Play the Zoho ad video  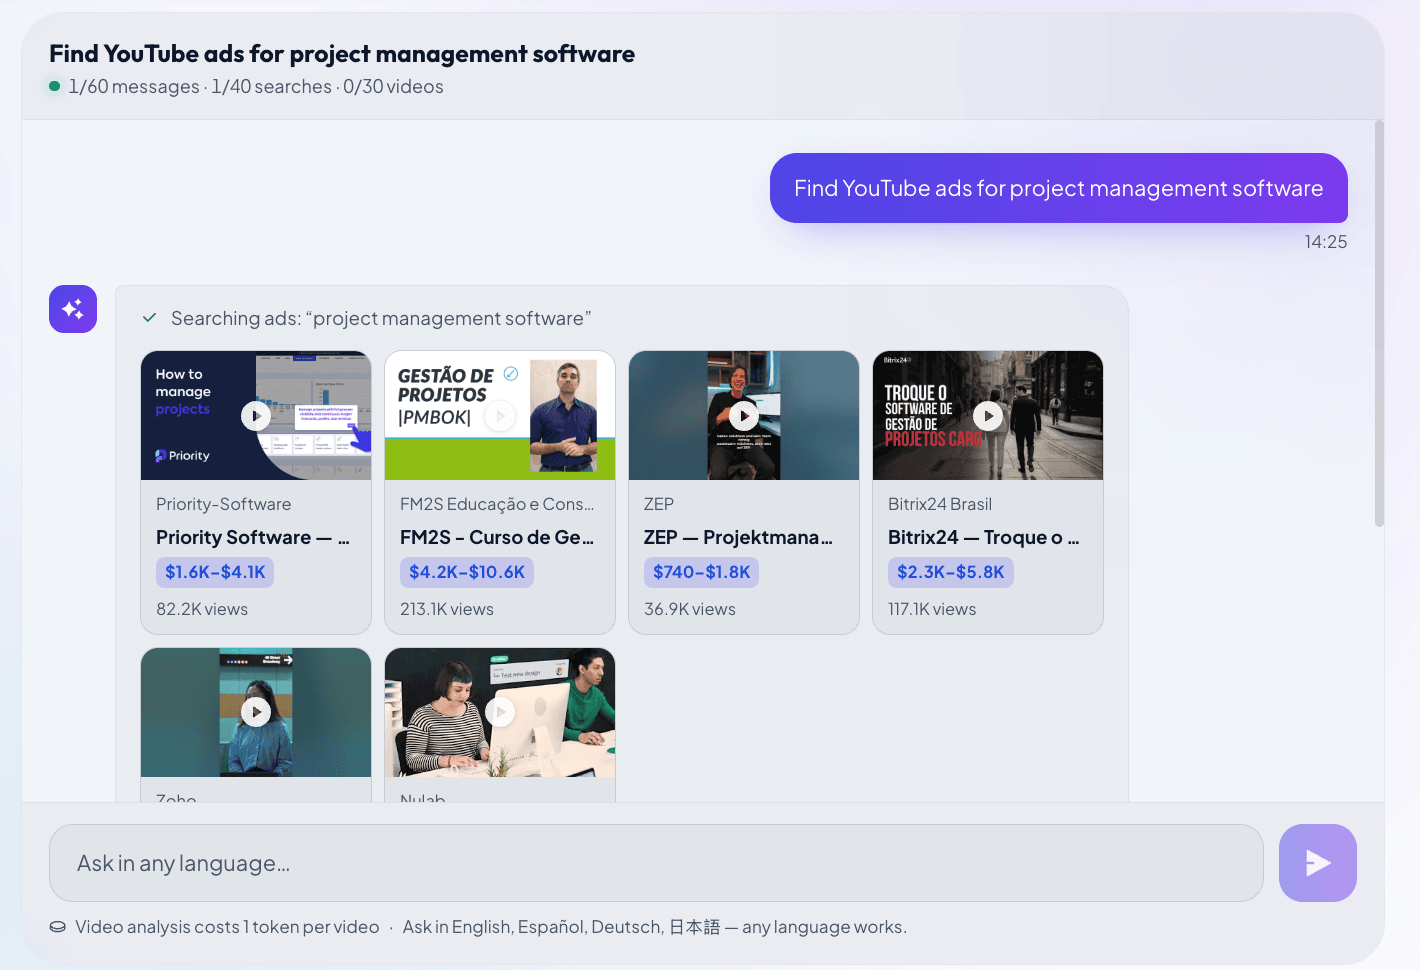pyautogui.click(x=256, y=712)
